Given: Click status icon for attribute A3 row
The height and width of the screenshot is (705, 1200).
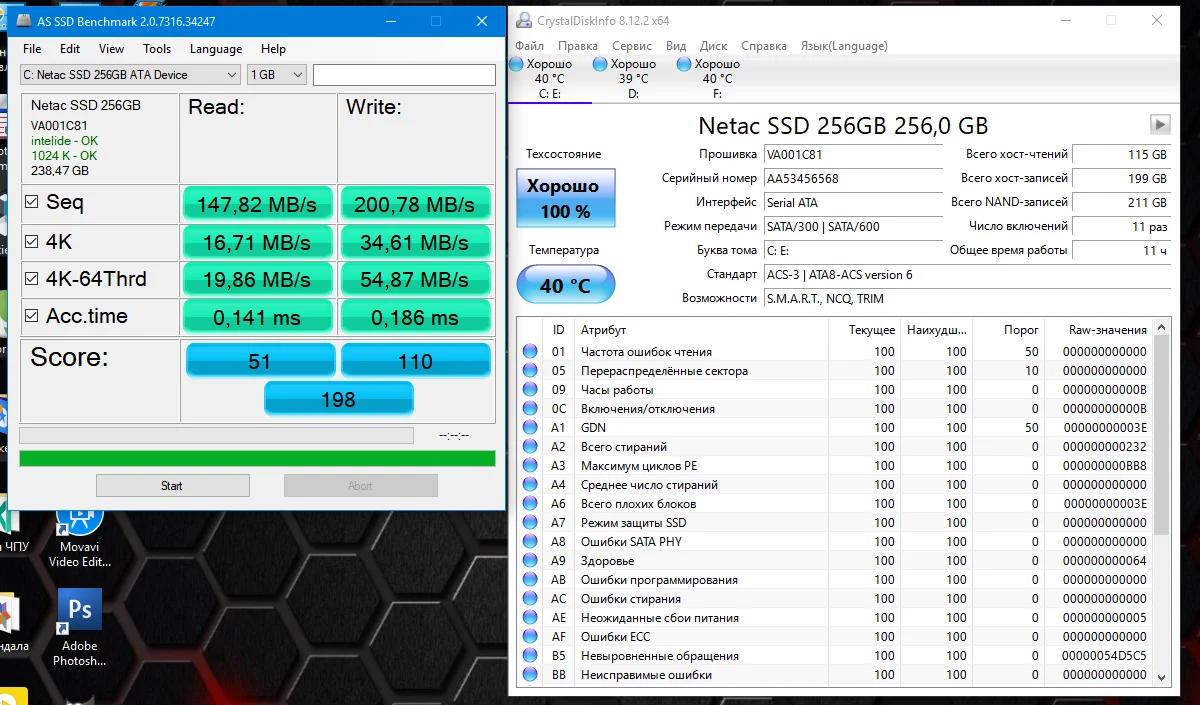Looking at the screenshot, I should (x=530, y=465).
